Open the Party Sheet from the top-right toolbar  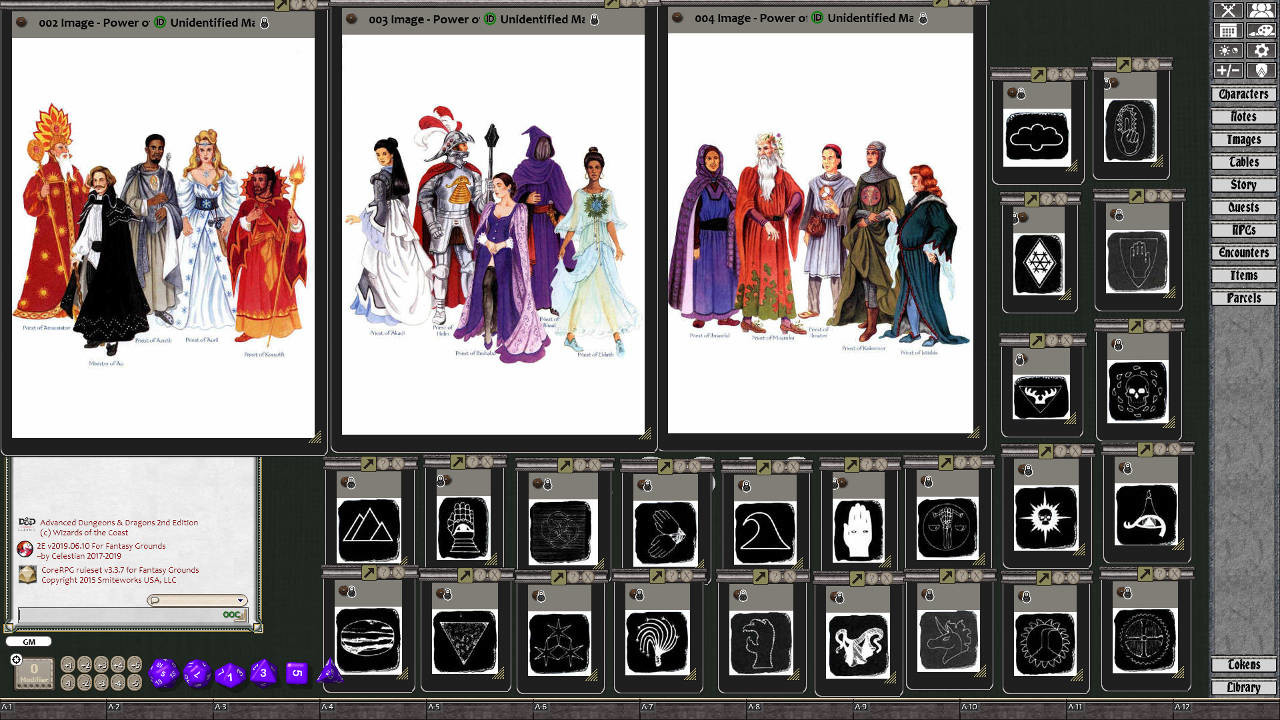tap(1262, 11)
